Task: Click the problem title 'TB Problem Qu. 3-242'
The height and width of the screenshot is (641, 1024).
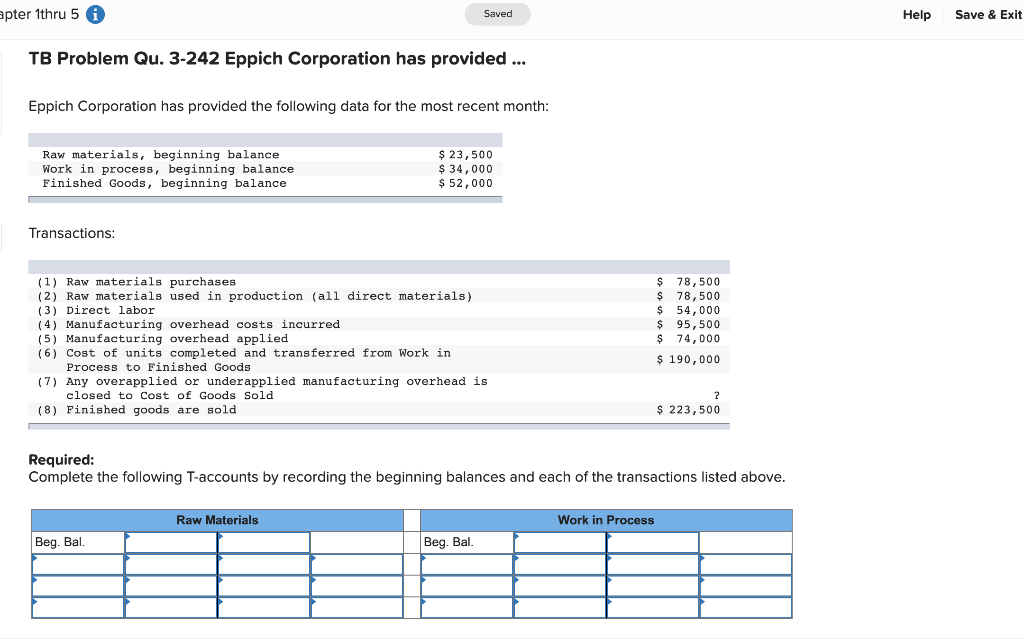Action: click(x=124, y=59)
